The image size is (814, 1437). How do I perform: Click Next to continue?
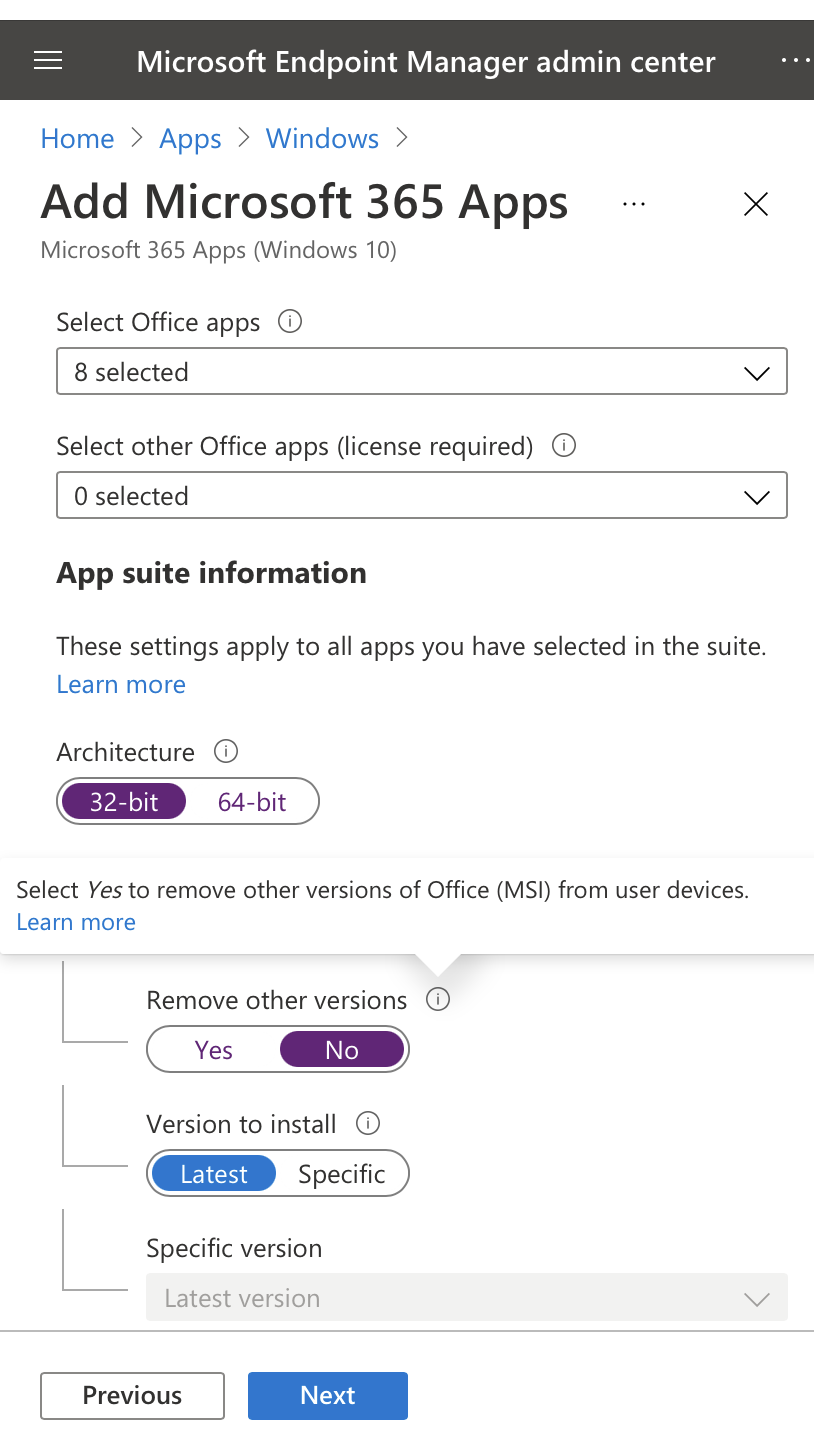(327, 1395)
